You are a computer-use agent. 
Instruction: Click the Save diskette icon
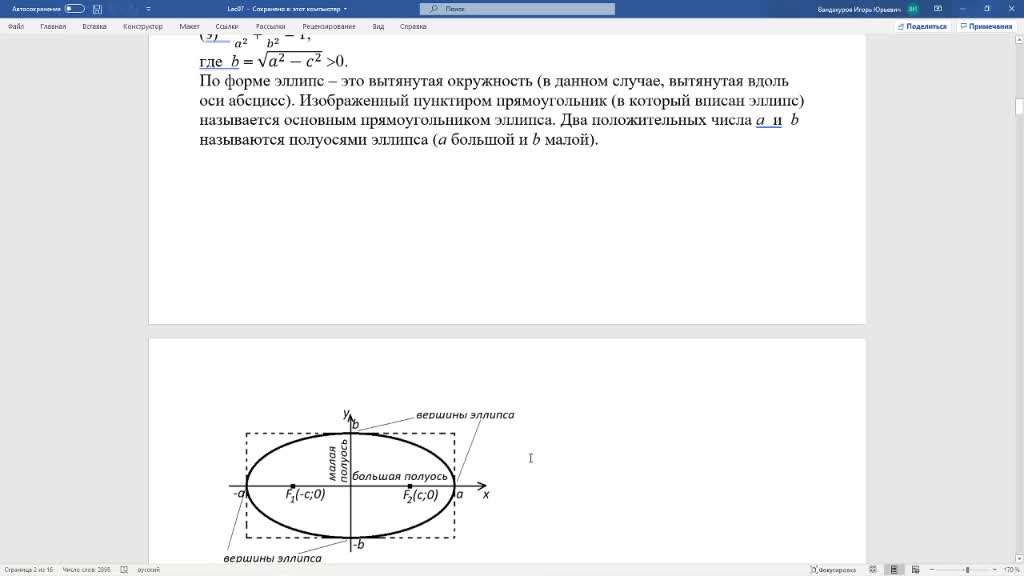pyautogui.click(x=97, y=9)
